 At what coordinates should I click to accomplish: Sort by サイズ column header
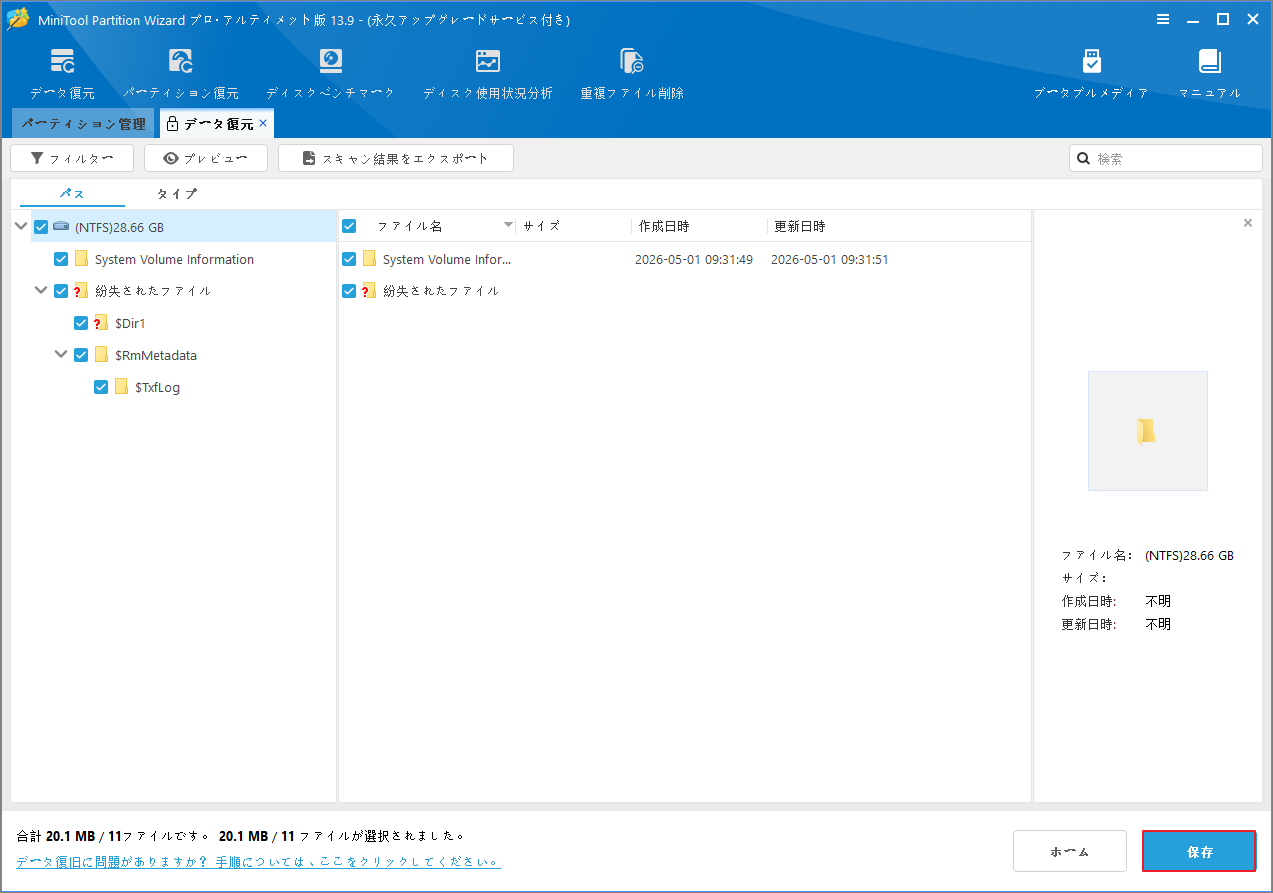tap(542, 226)
